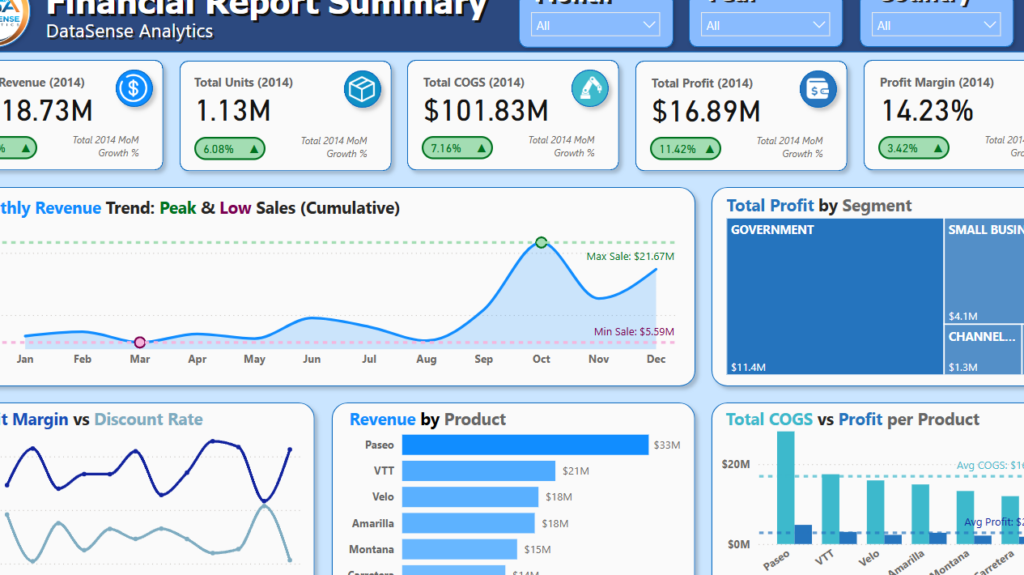1024x575 pixels.
Task: Select the March low marker on revenue trend
Action: [140, 342]
